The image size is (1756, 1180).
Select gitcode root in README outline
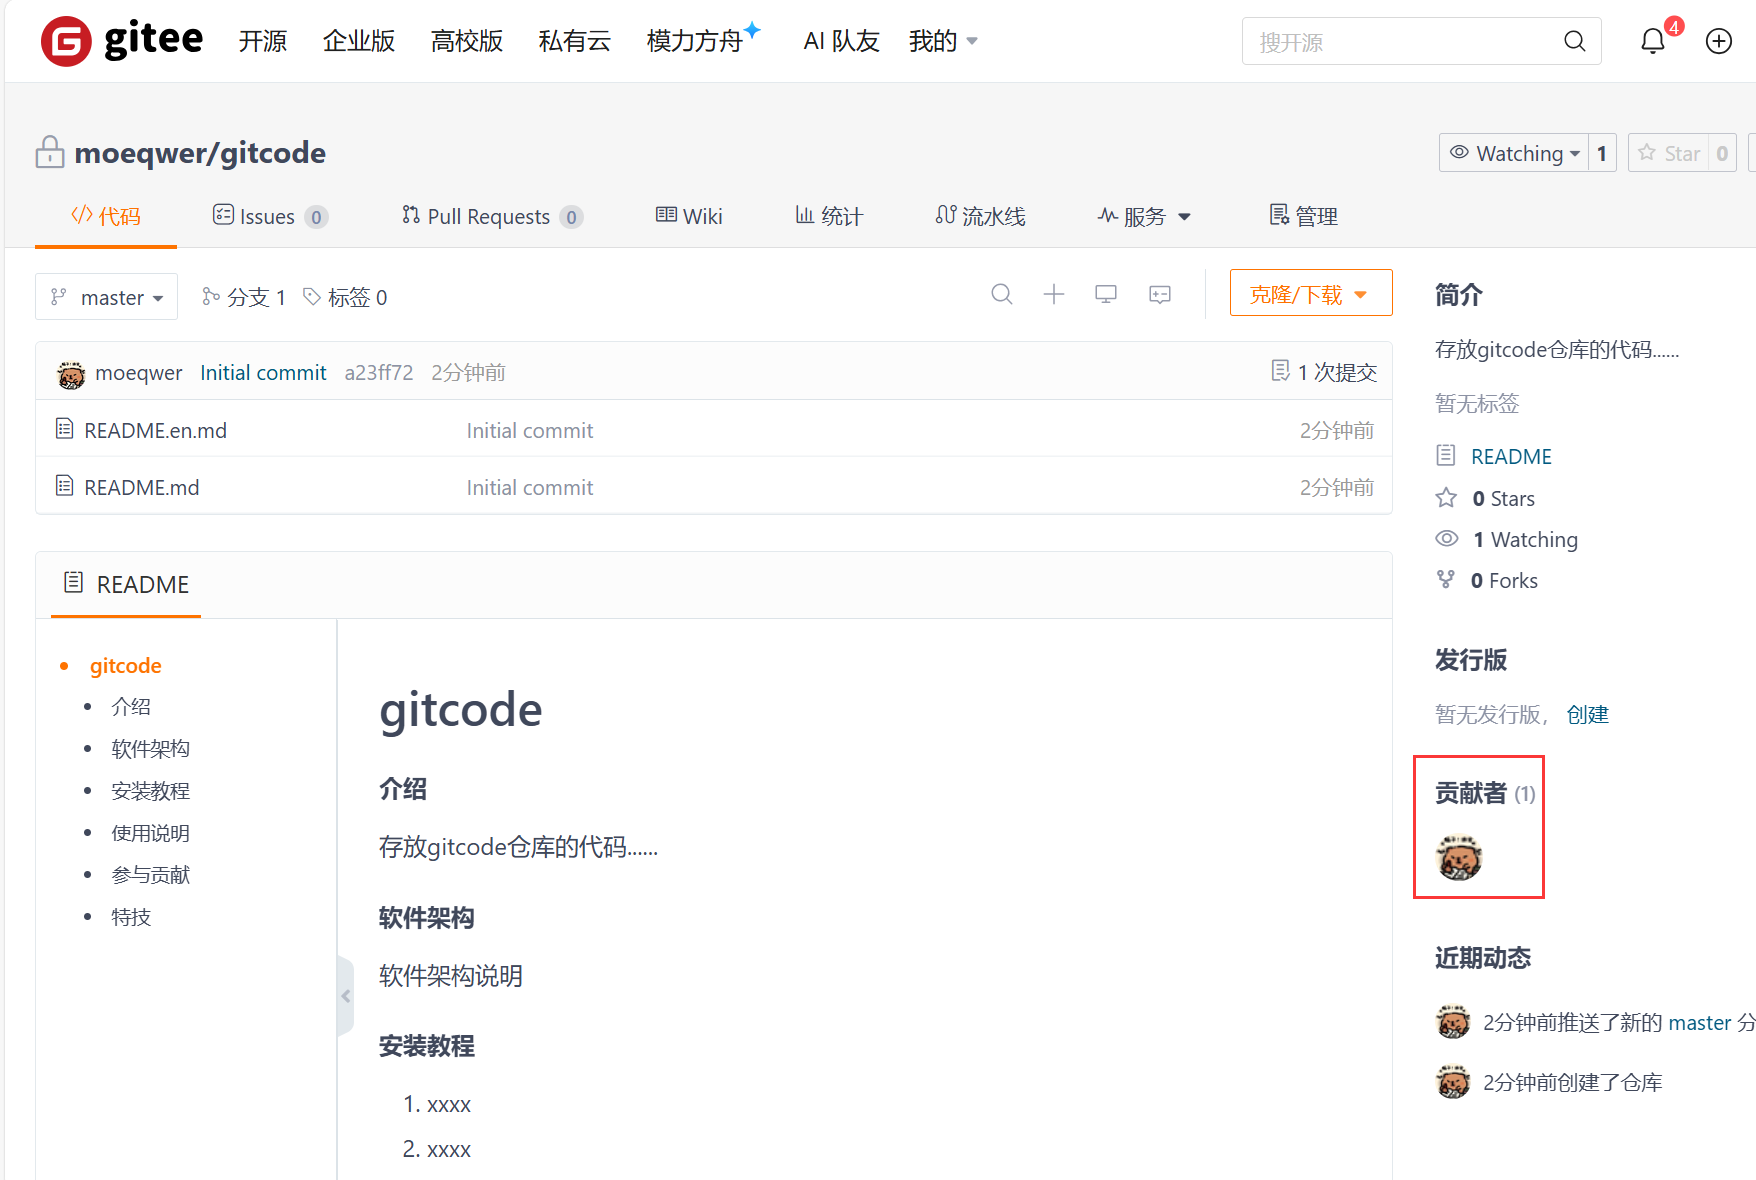click(125, 665)
